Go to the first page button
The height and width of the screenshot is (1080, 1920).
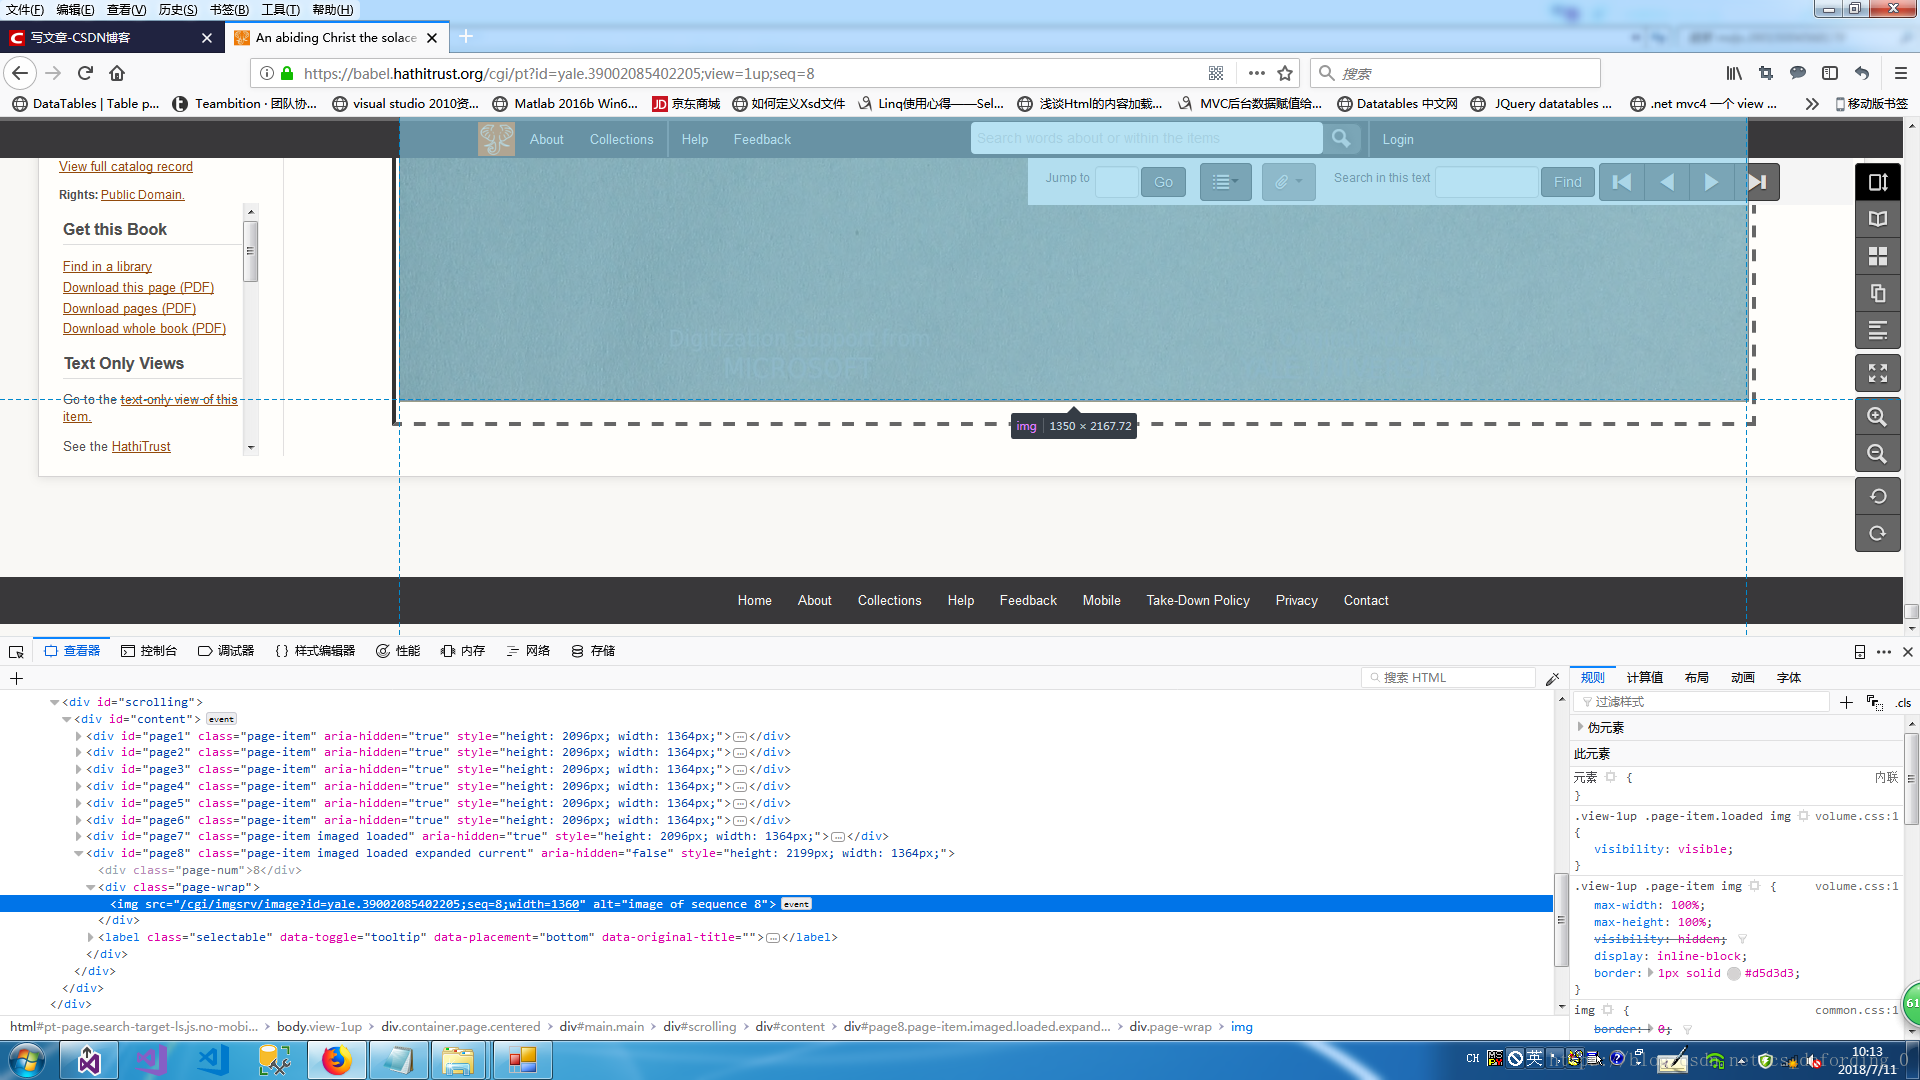tap(1621, 182)
